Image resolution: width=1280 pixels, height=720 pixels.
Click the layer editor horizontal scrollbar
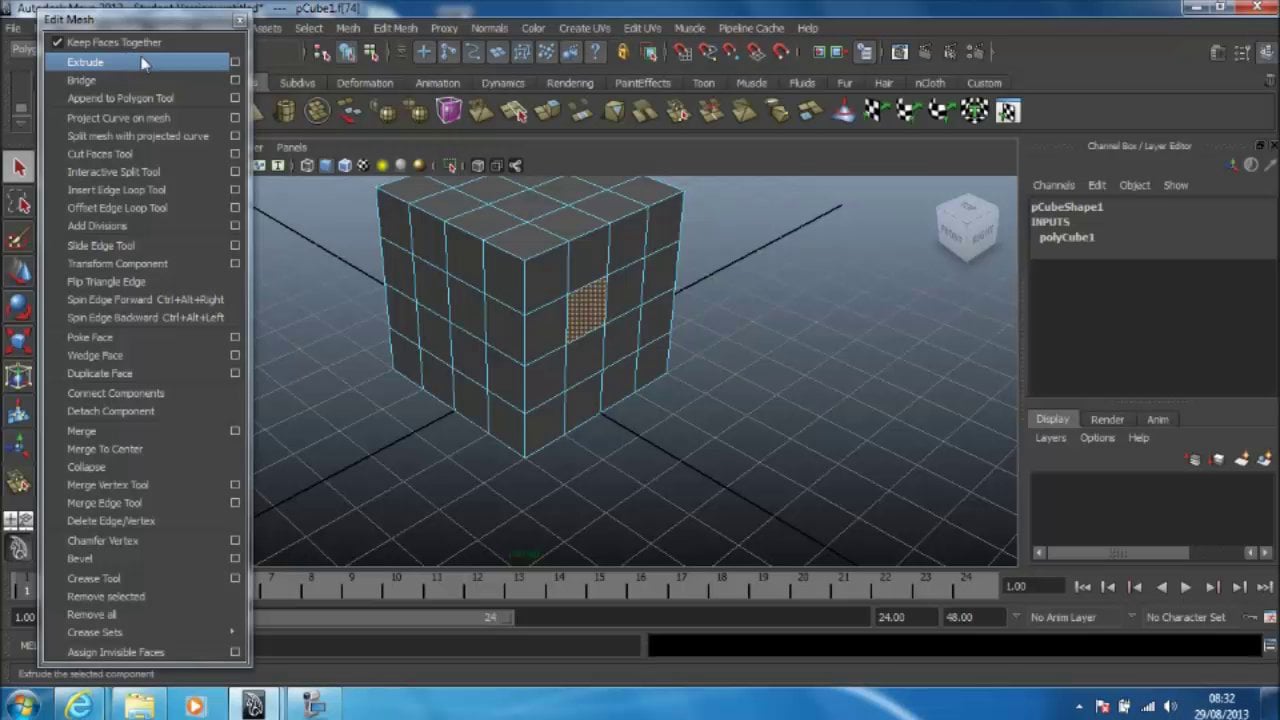click(1117, 553)
